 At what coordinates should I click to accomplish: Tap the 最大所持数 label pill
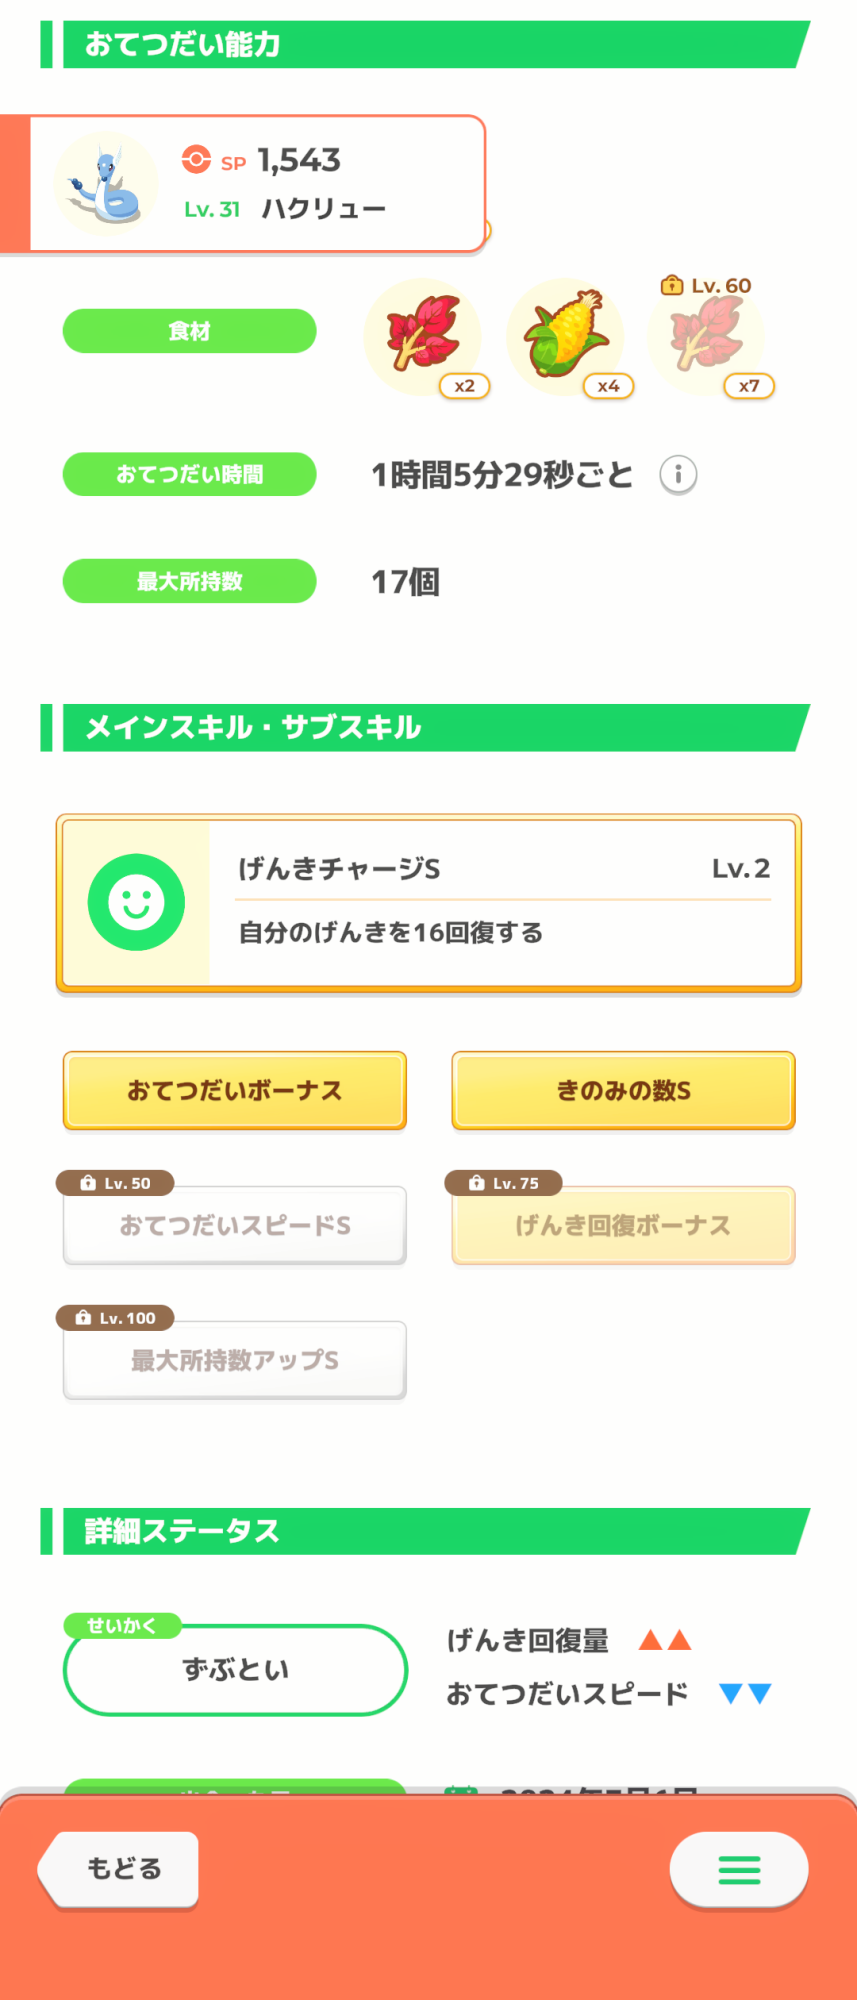pyautogui.click(x=190, y=581)
